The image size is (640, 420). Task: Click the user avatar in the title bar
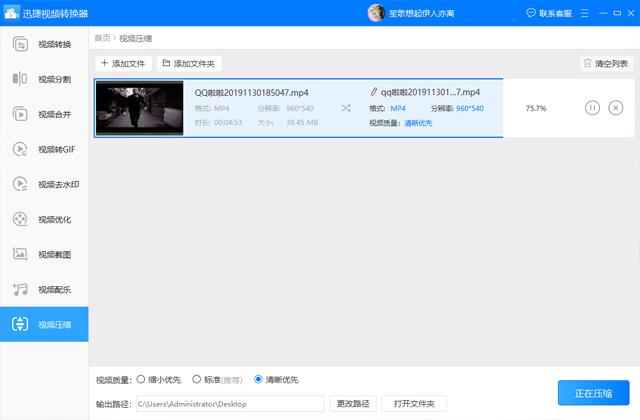coord(376,13)
